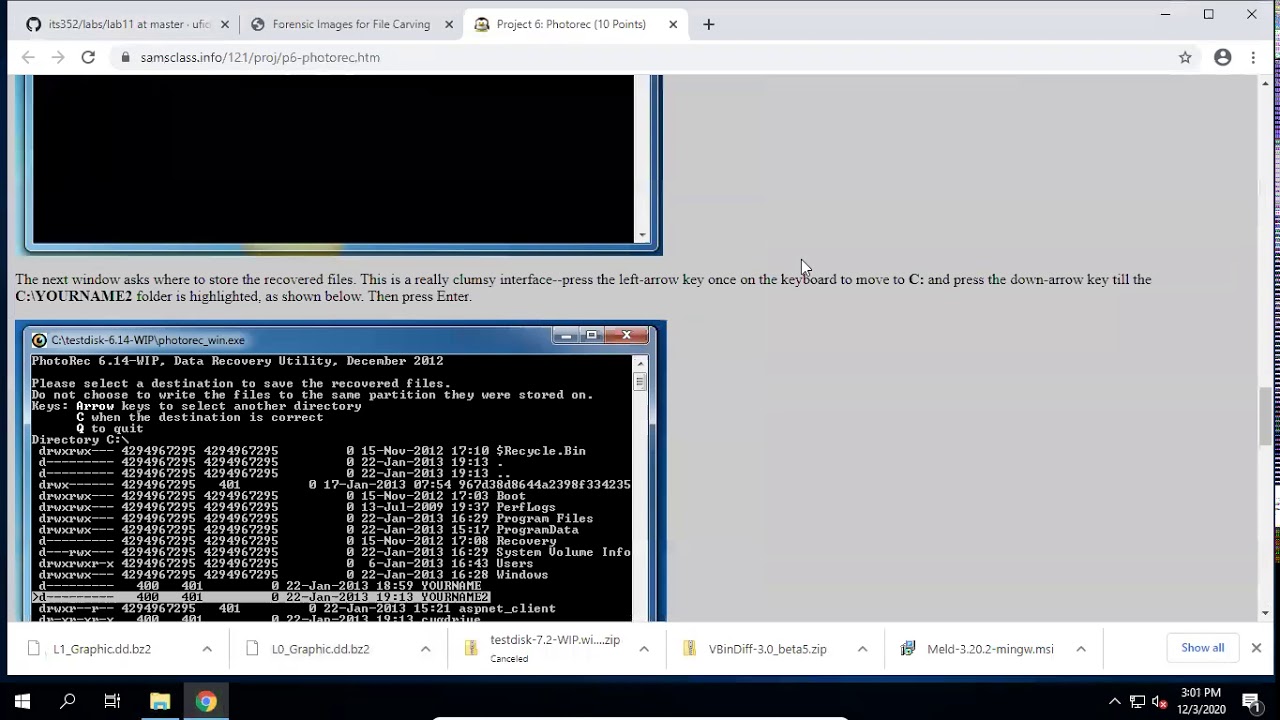
Task: Close the Forensic Images for File Carving tab
Action: [x=449, y=24]
